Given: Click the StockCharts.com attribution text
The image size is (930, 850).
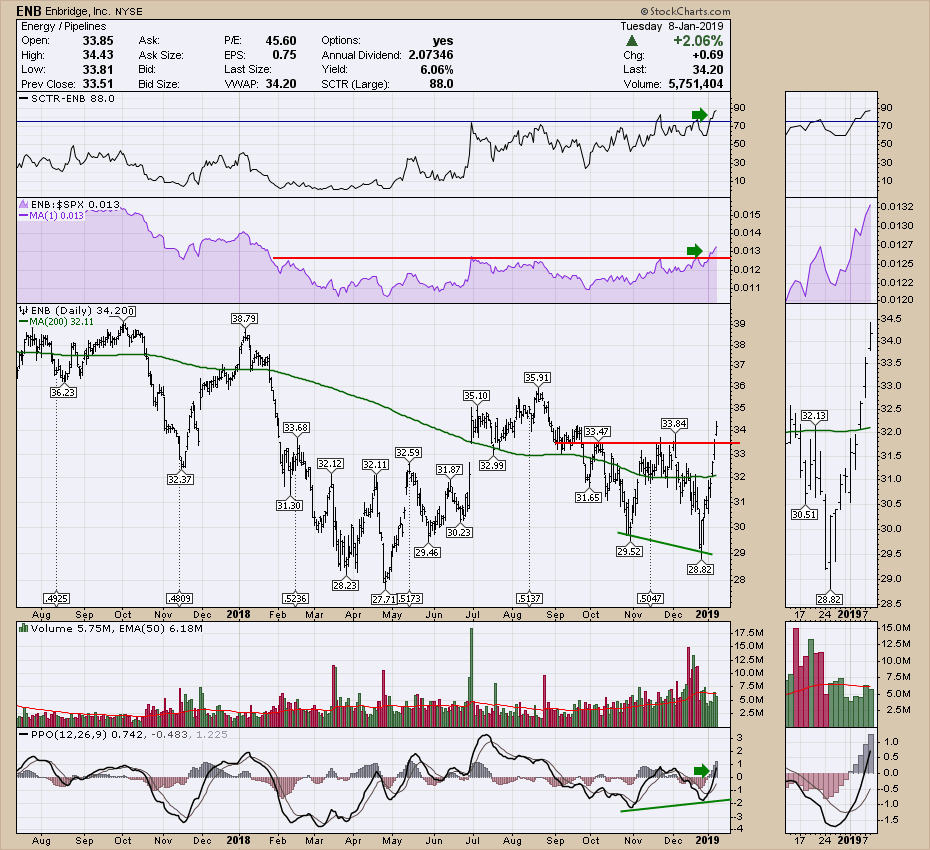Looking at the screenshot, I should (x=684, y=11).
